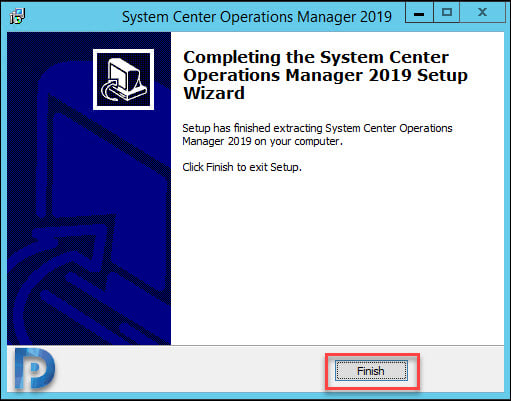The width and height of the screenshot is (511, 401).
Task: Click the "Setup has finished extracting" text line
Action: [317, 128]
